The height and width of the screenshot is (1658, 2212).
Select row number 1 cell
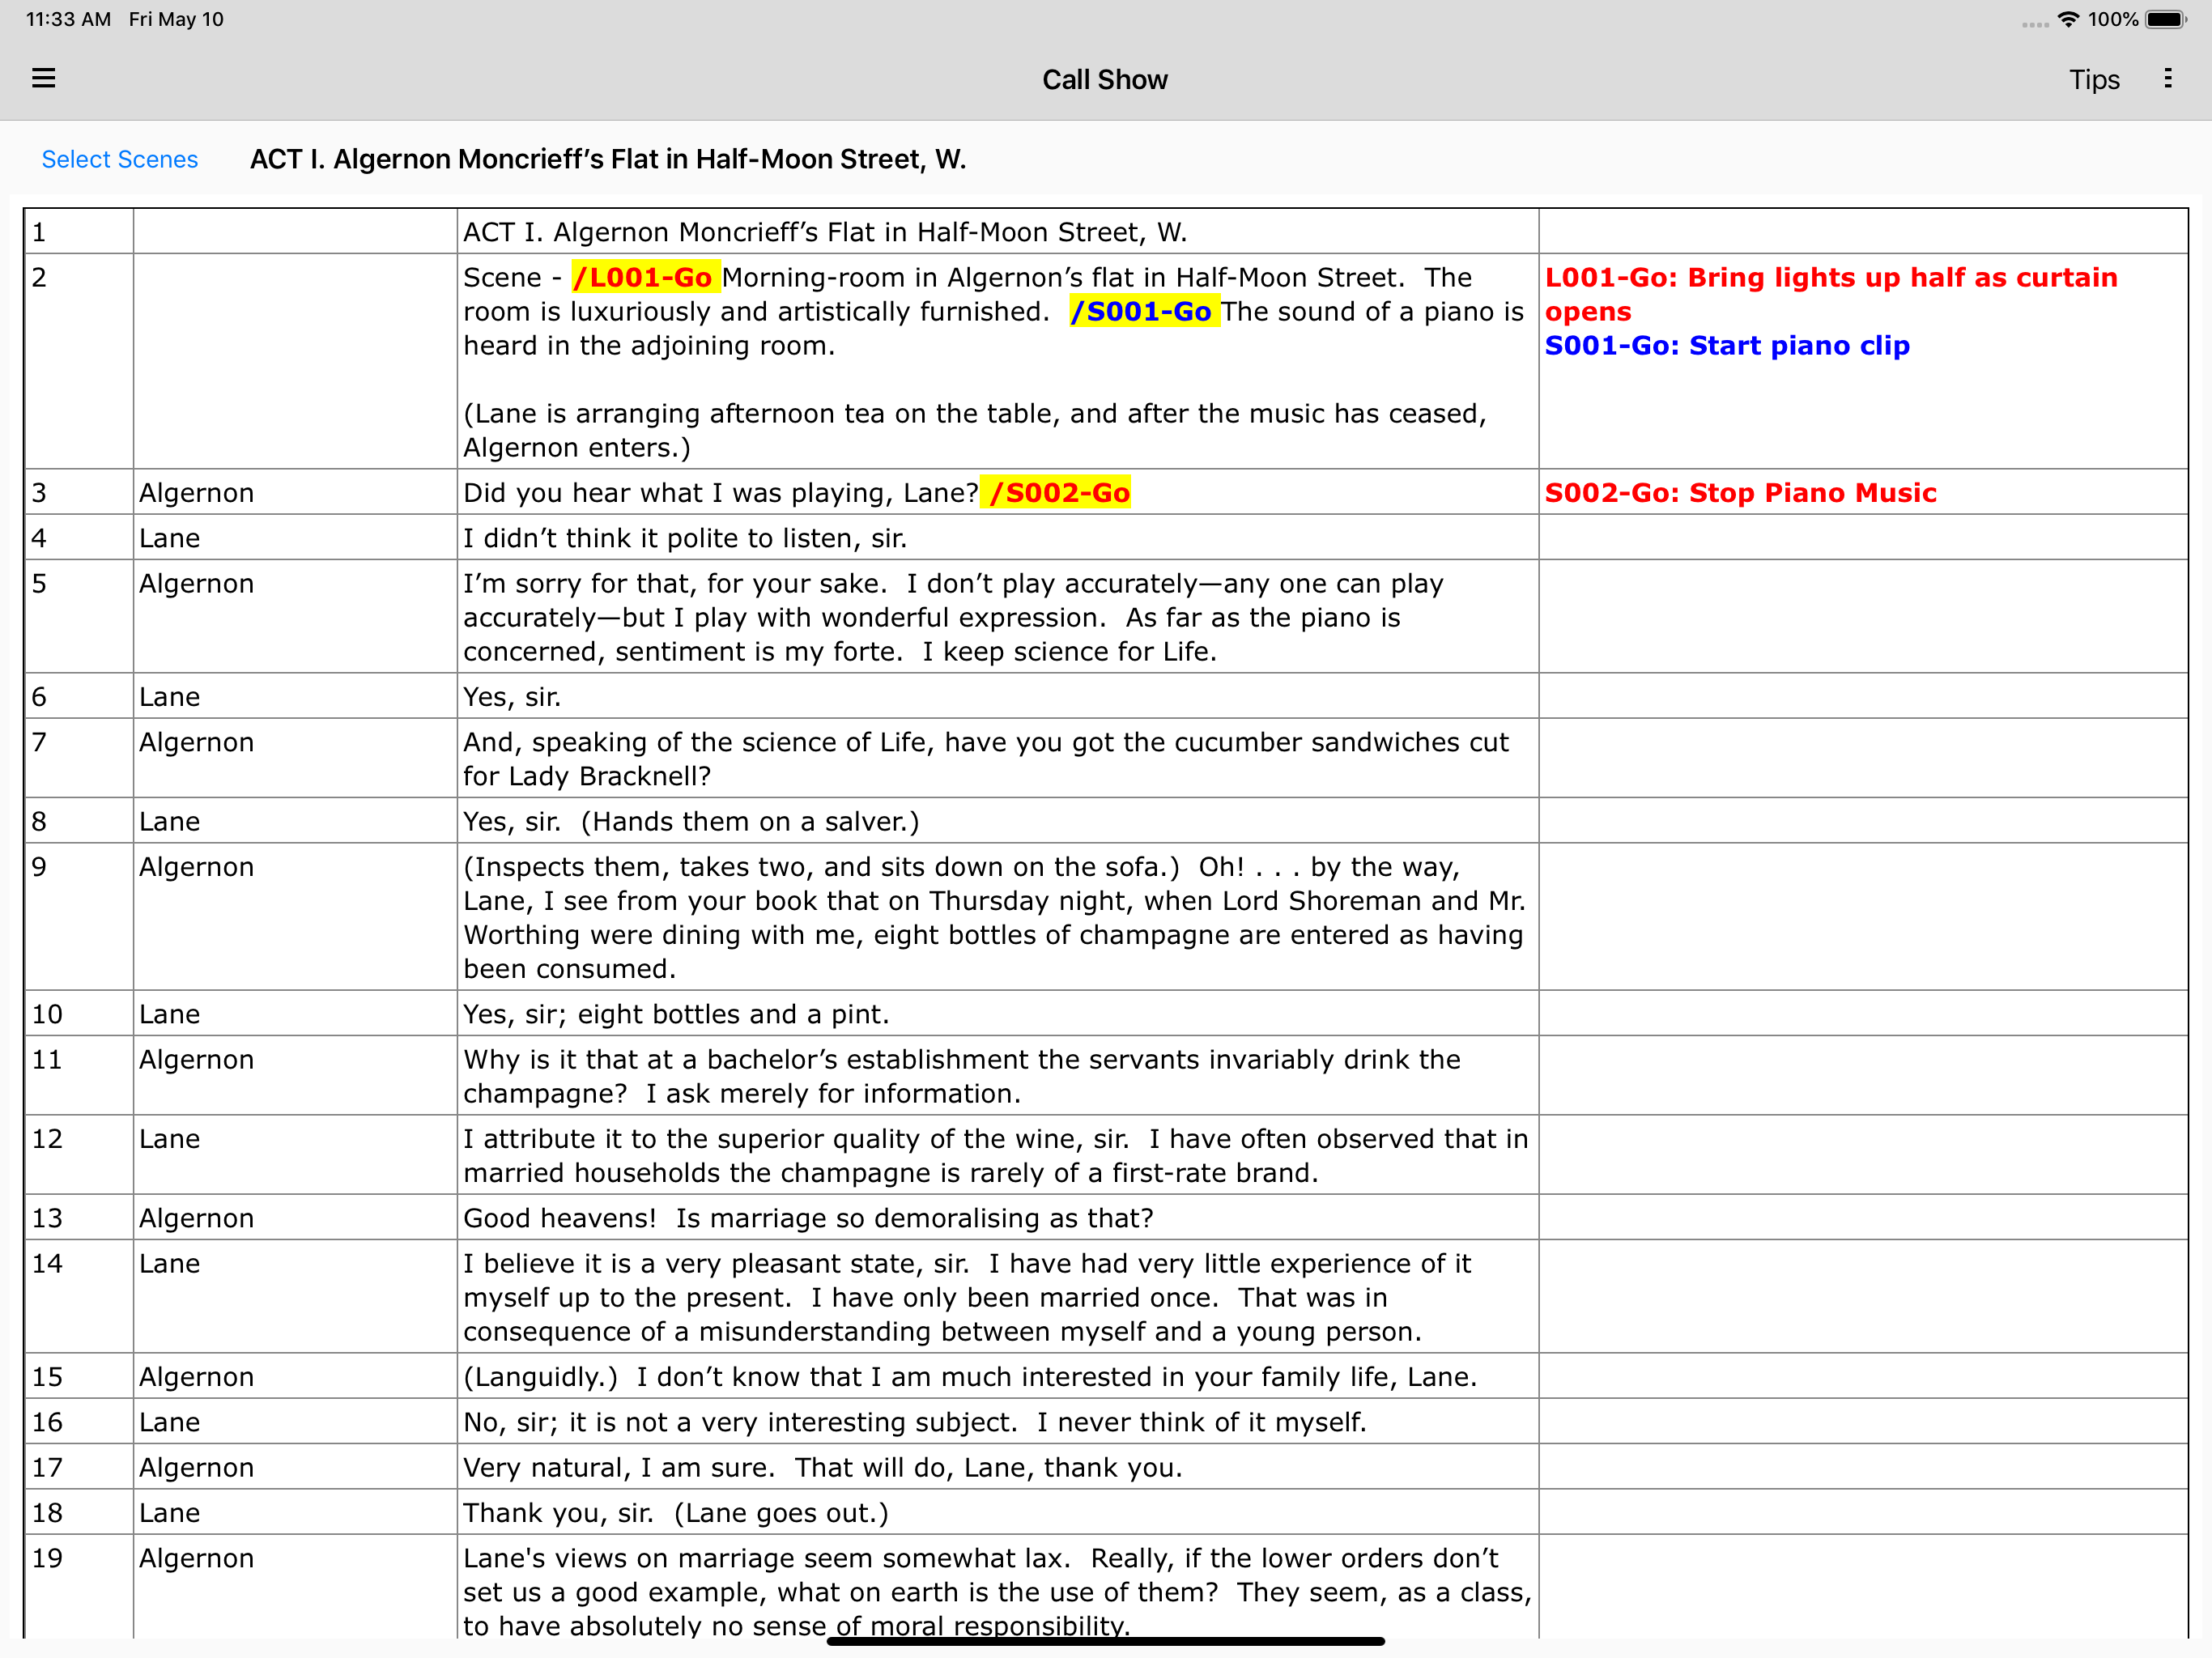(x=79, y=232)
